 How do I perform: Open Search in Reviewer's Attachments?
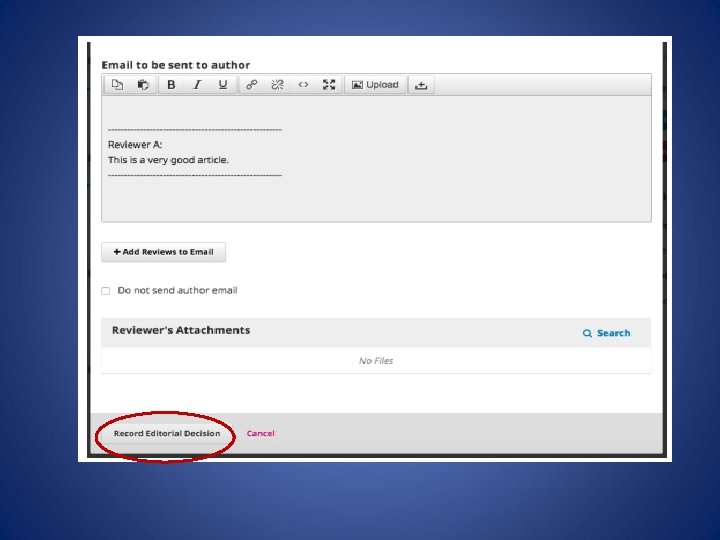607,333
